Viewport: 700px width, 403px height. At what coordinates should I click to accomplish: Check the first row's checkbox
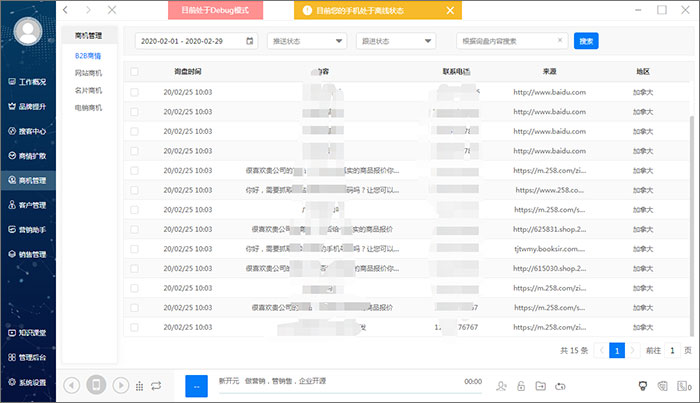[135, 92]
